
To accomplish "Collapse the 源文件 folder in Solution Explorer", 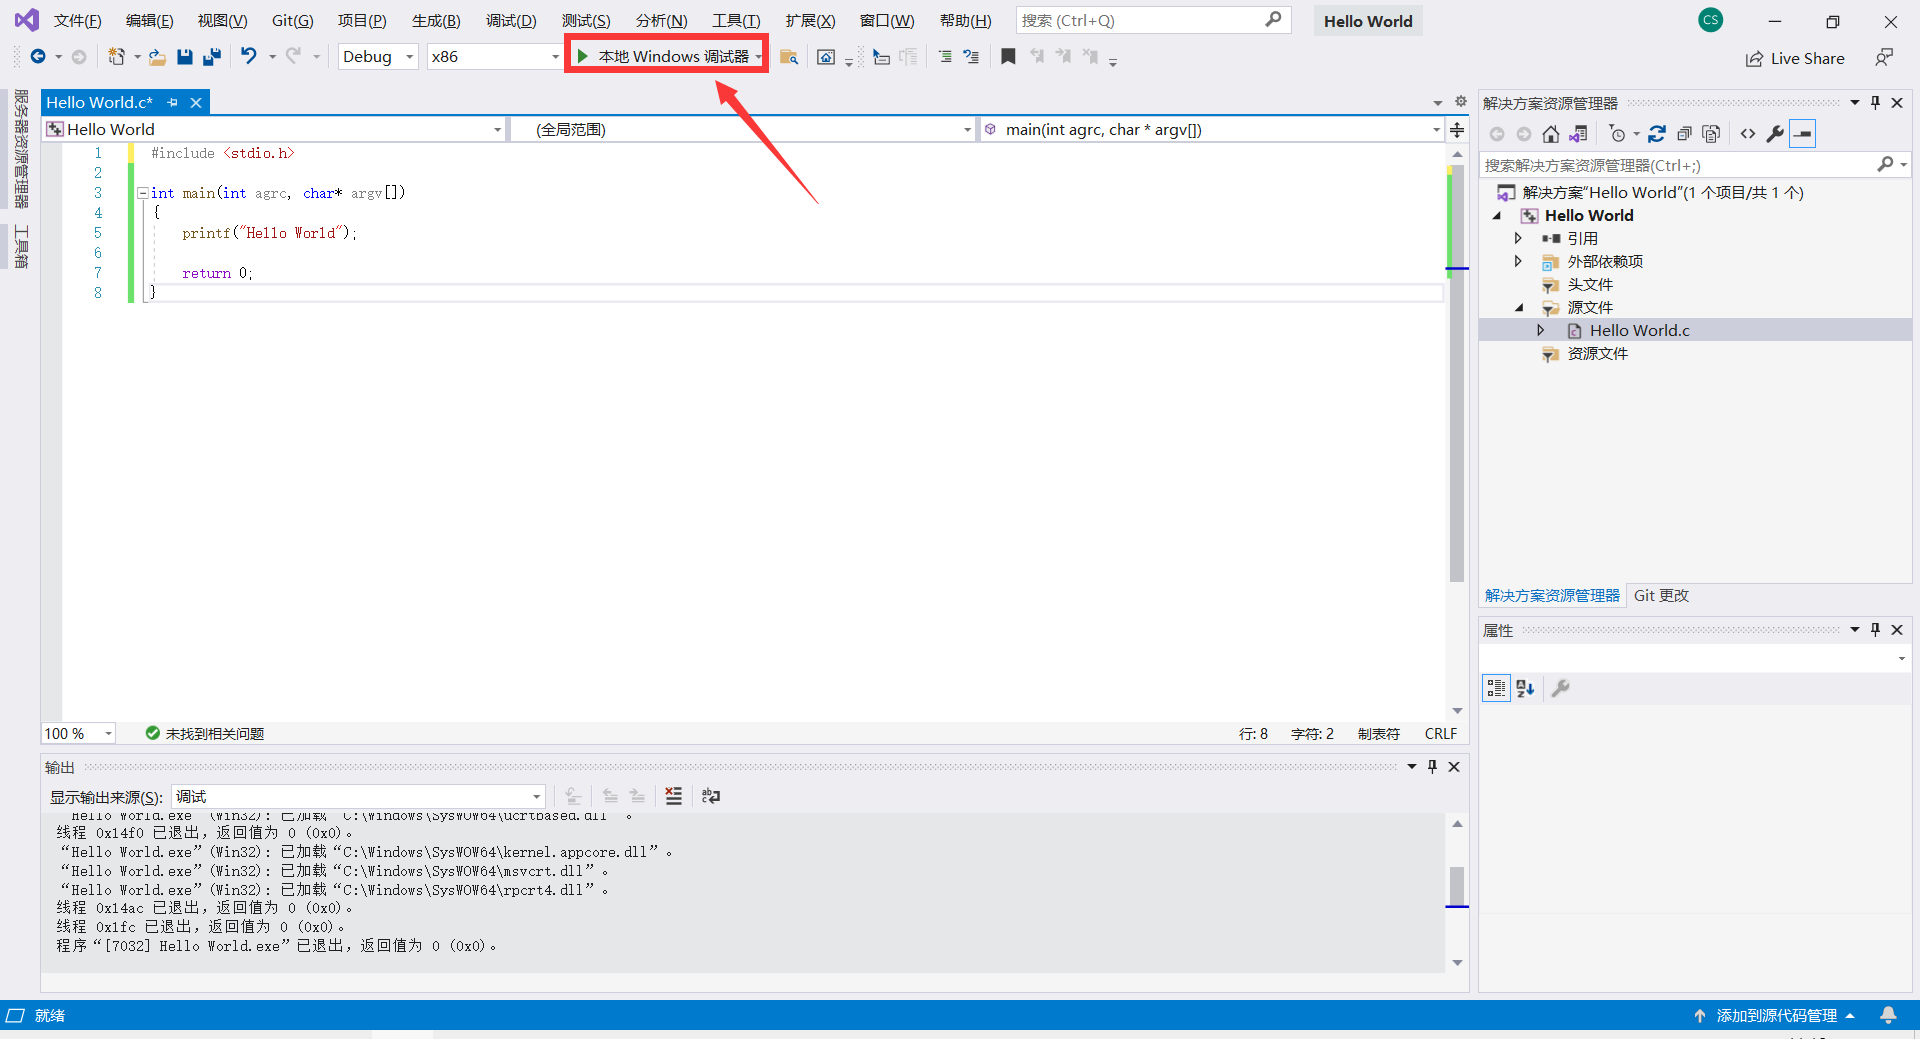I will [x=1519, y=307].
